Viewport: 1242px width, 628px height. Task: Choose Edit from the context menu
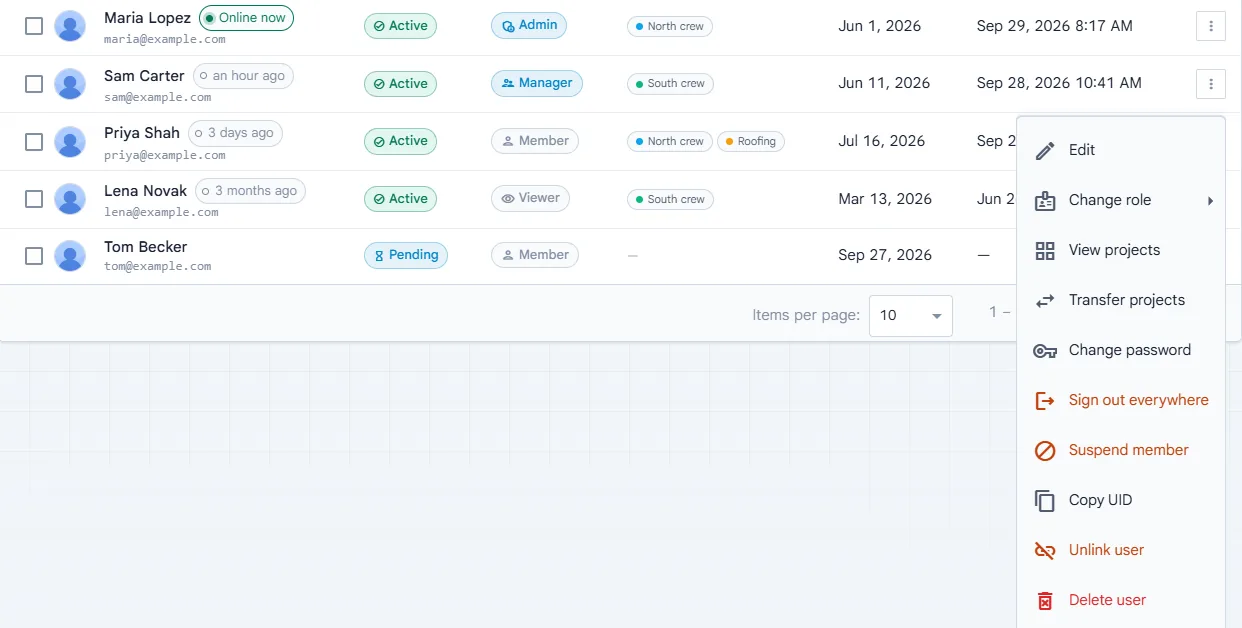tap(1121, 150)
